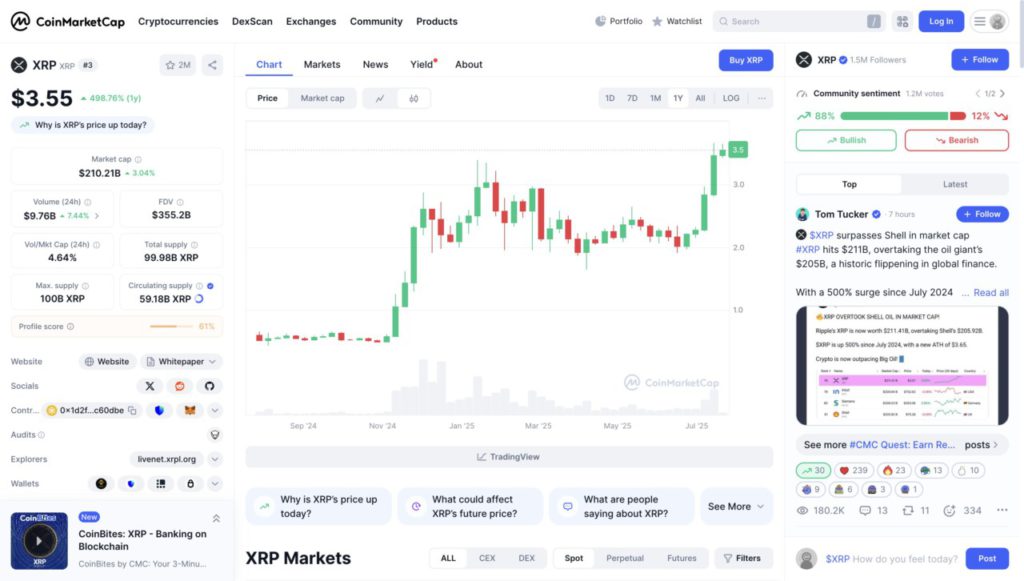Click the Buy XRP button
The height and width of the screenshot is (581, 1024).
[745, 60]
